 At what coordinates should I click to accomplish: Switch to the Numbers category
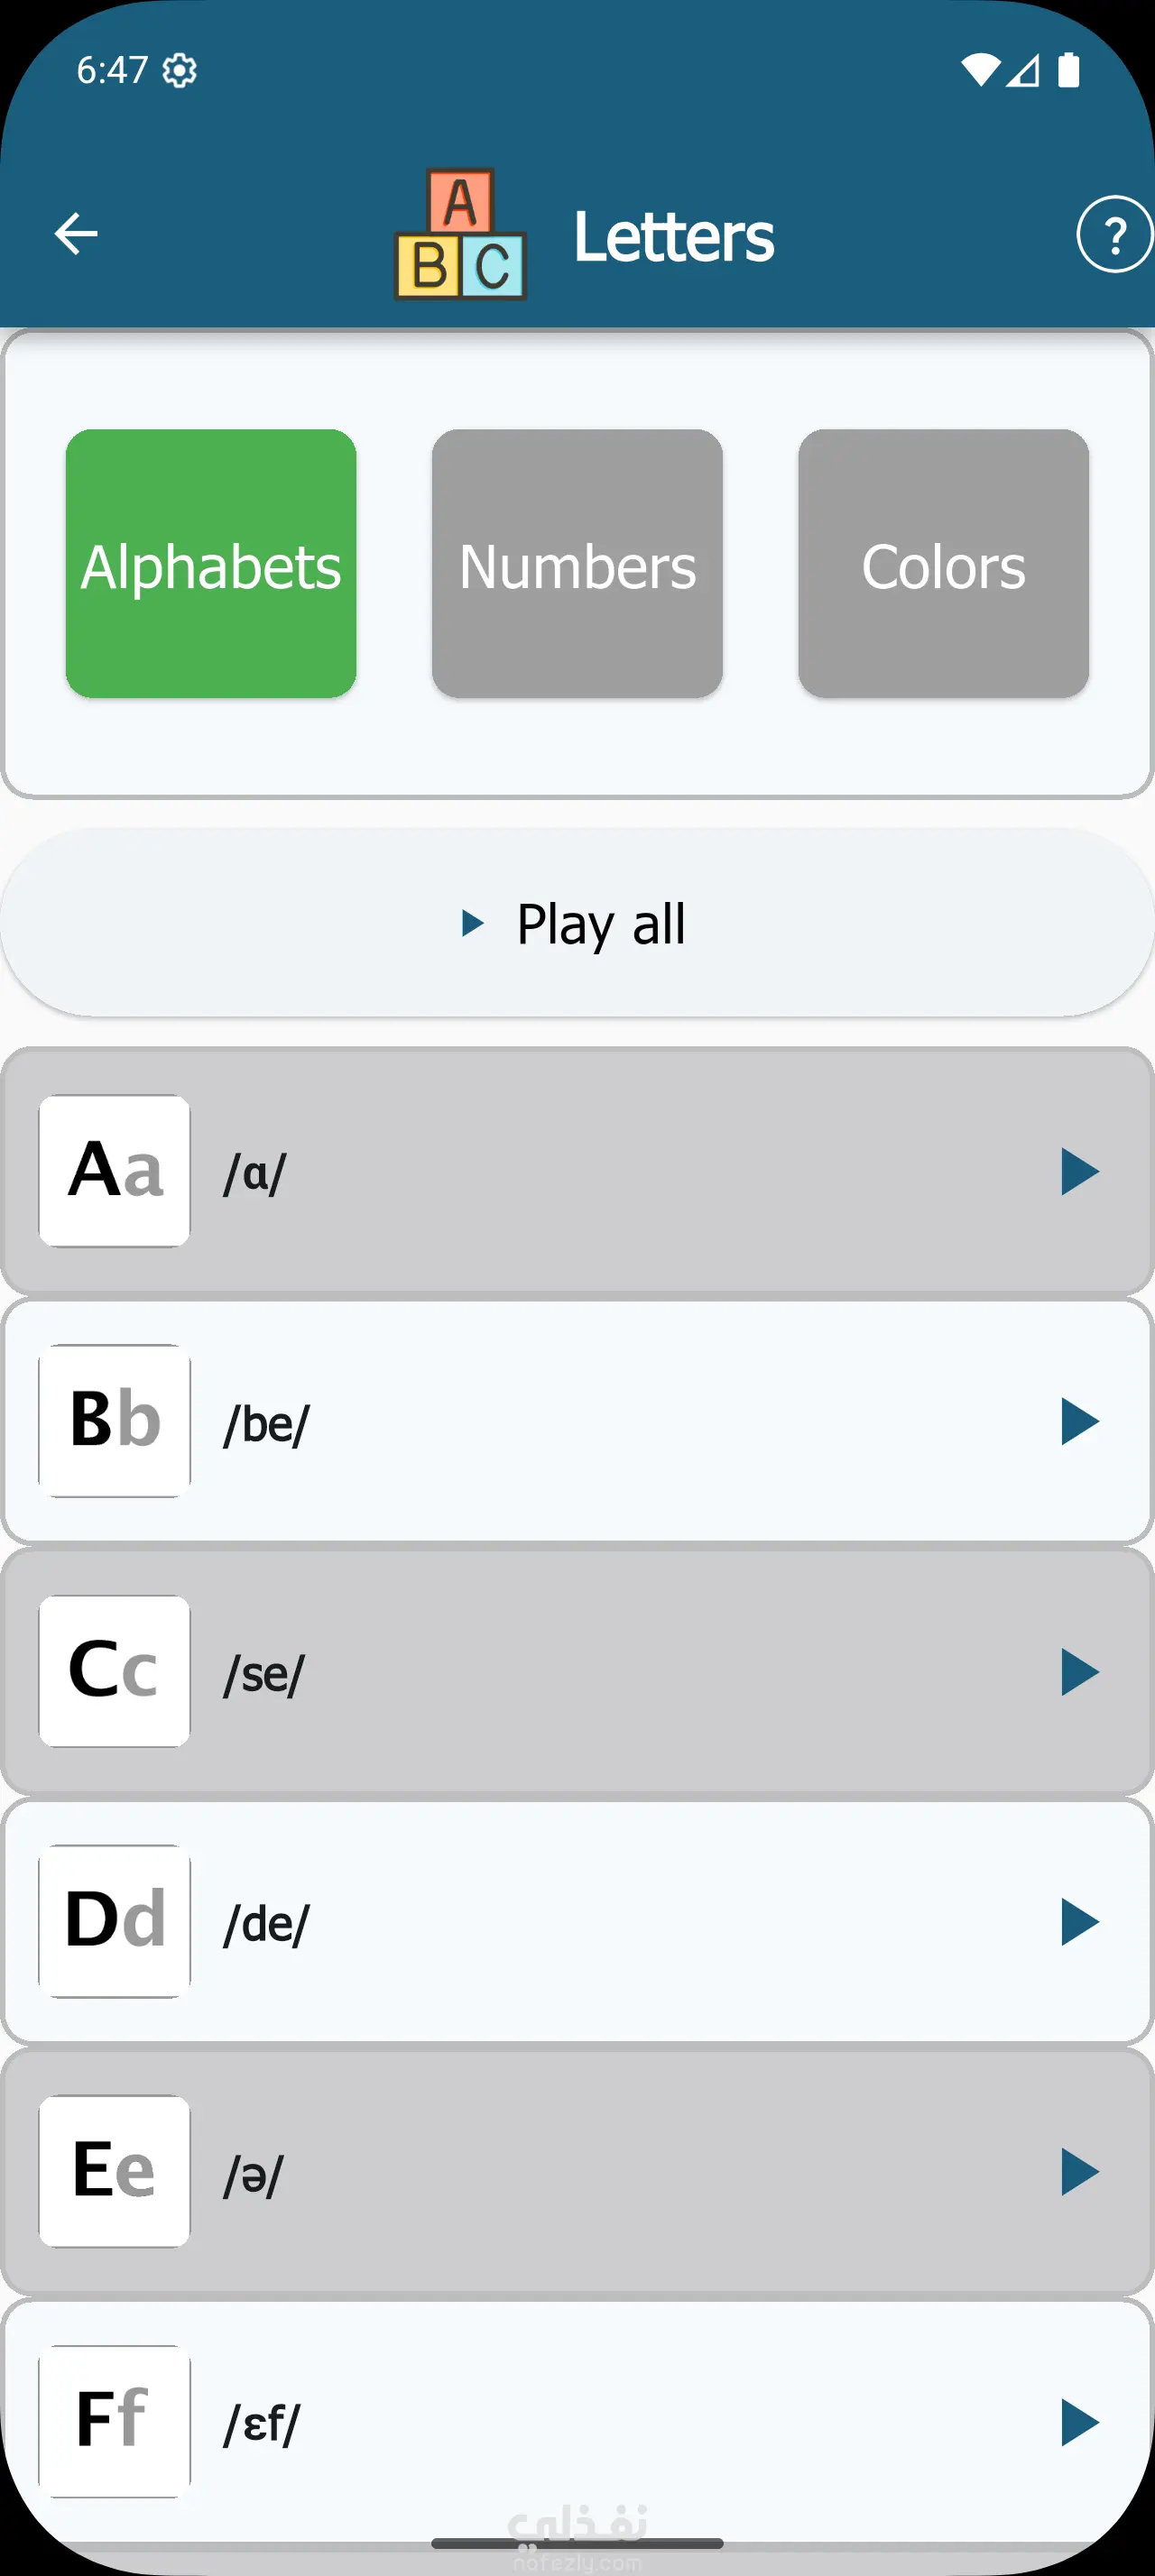point(577,564)
